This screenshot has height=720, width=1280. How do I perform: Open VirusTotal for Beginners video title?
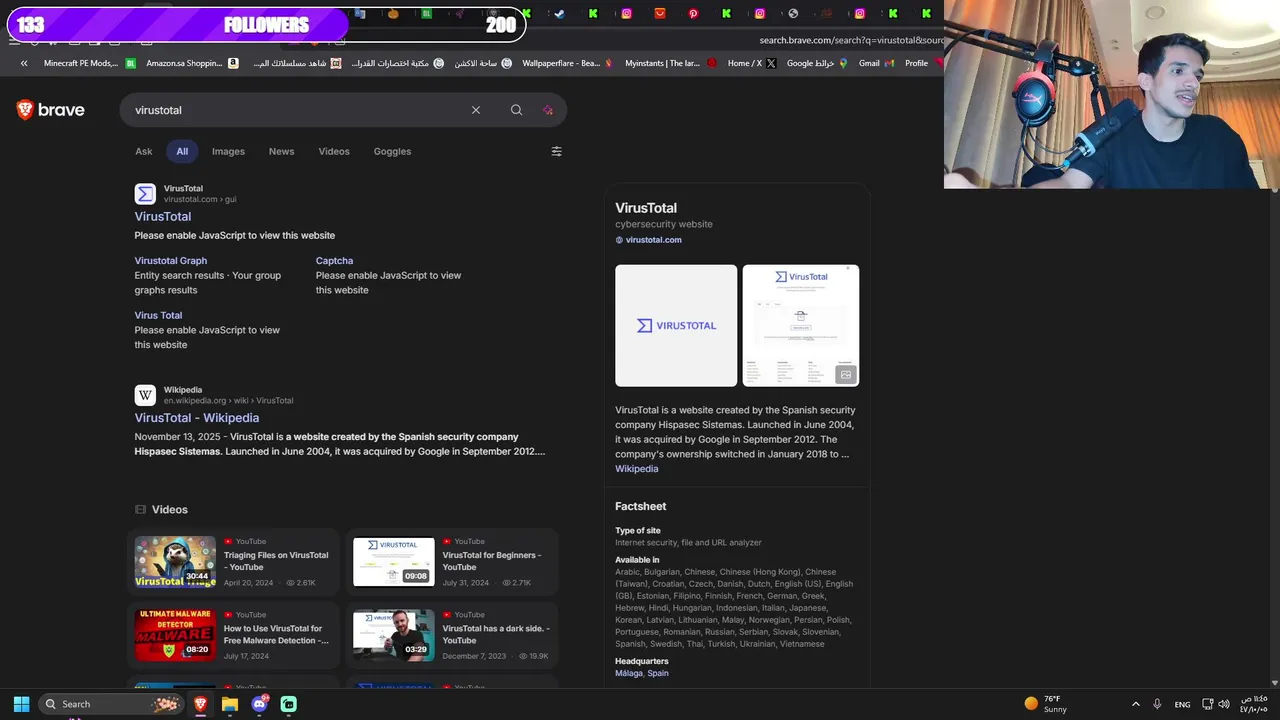pyautogui.click(x=492, y=561)
